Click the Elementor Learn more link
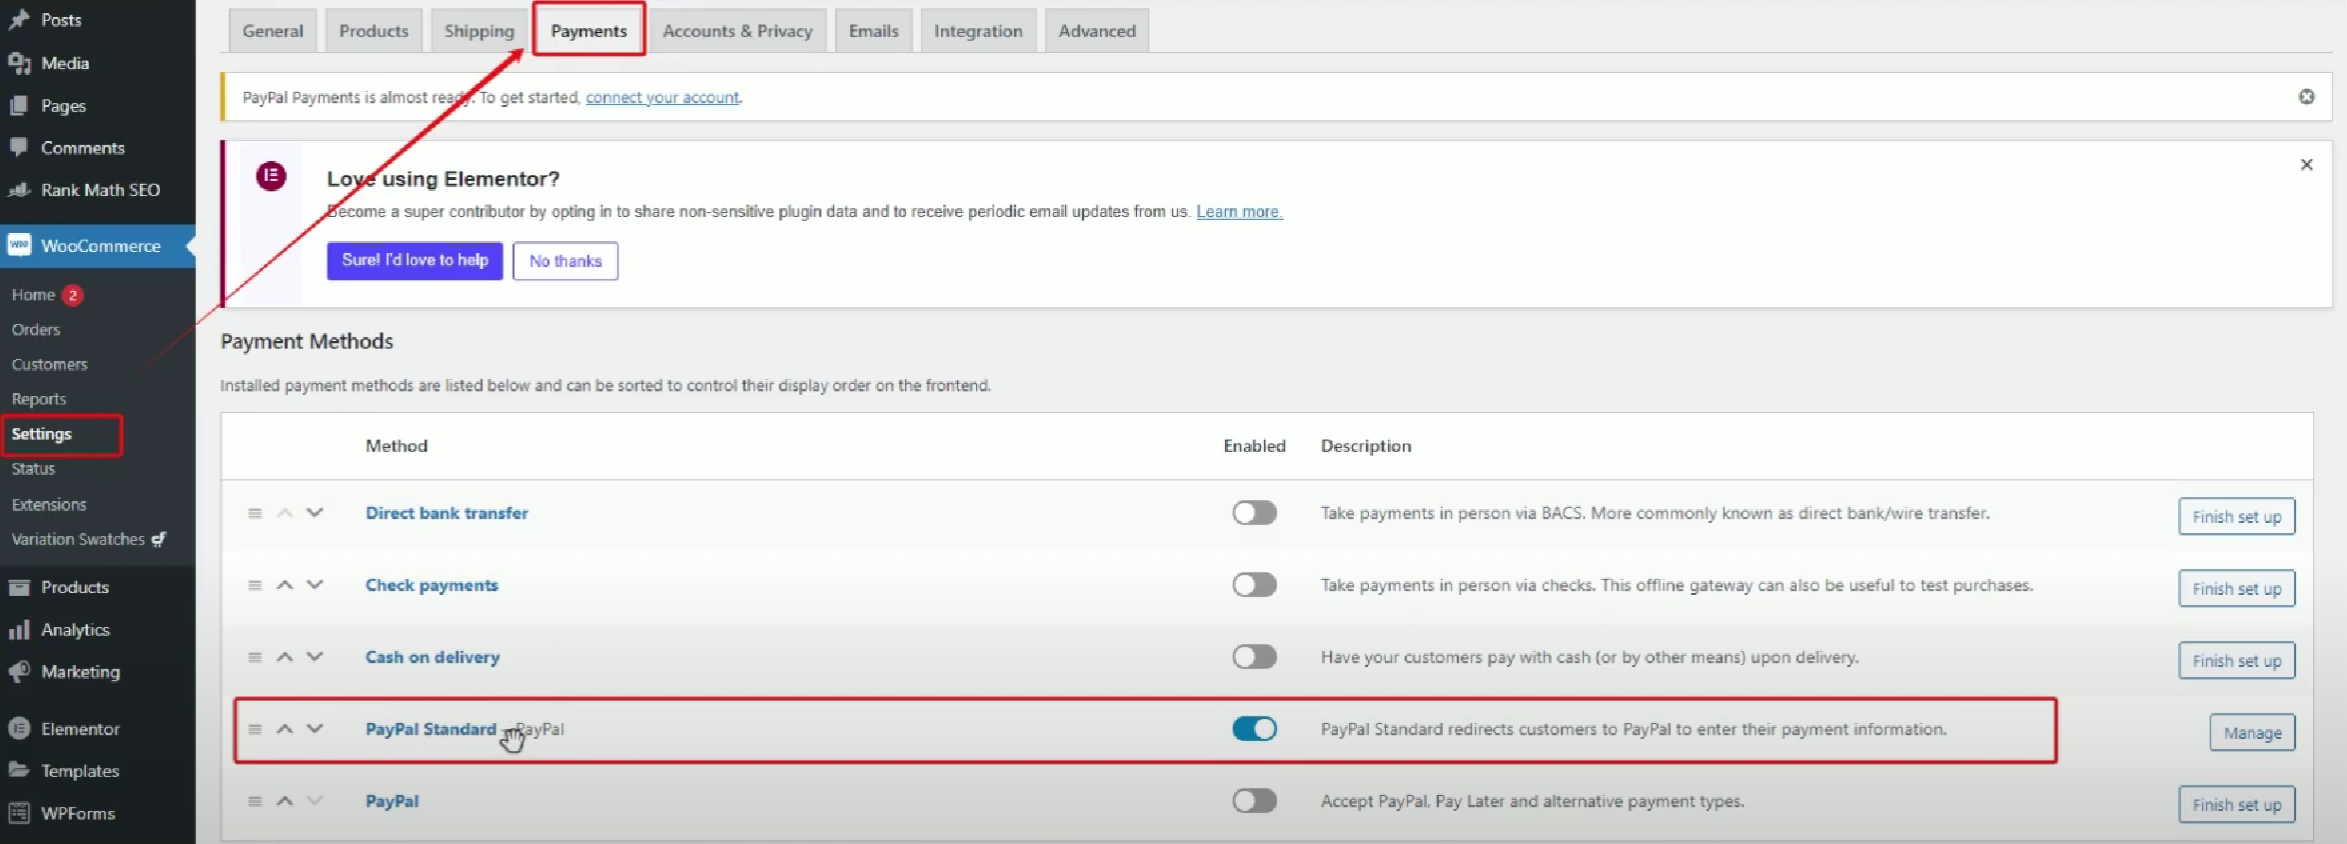This screenshot has width=2347, height=844. click(1239, 211)
